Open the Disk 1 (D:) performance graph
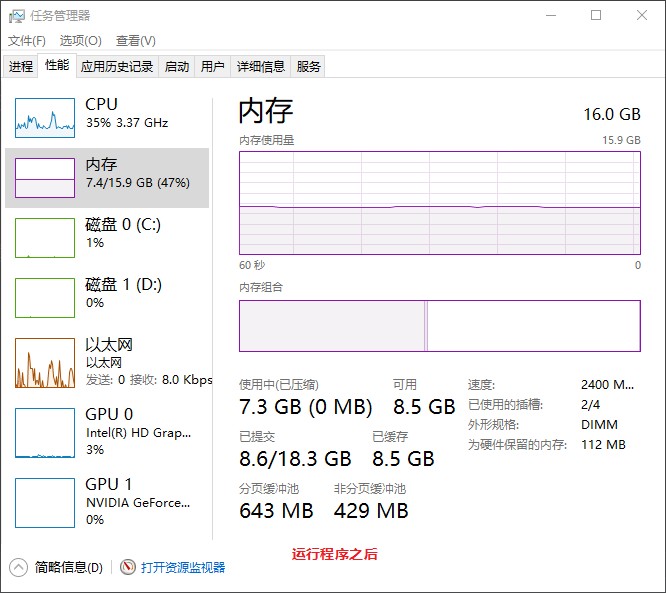The height and width of the screenshot is (593, 666). [45, 297]
